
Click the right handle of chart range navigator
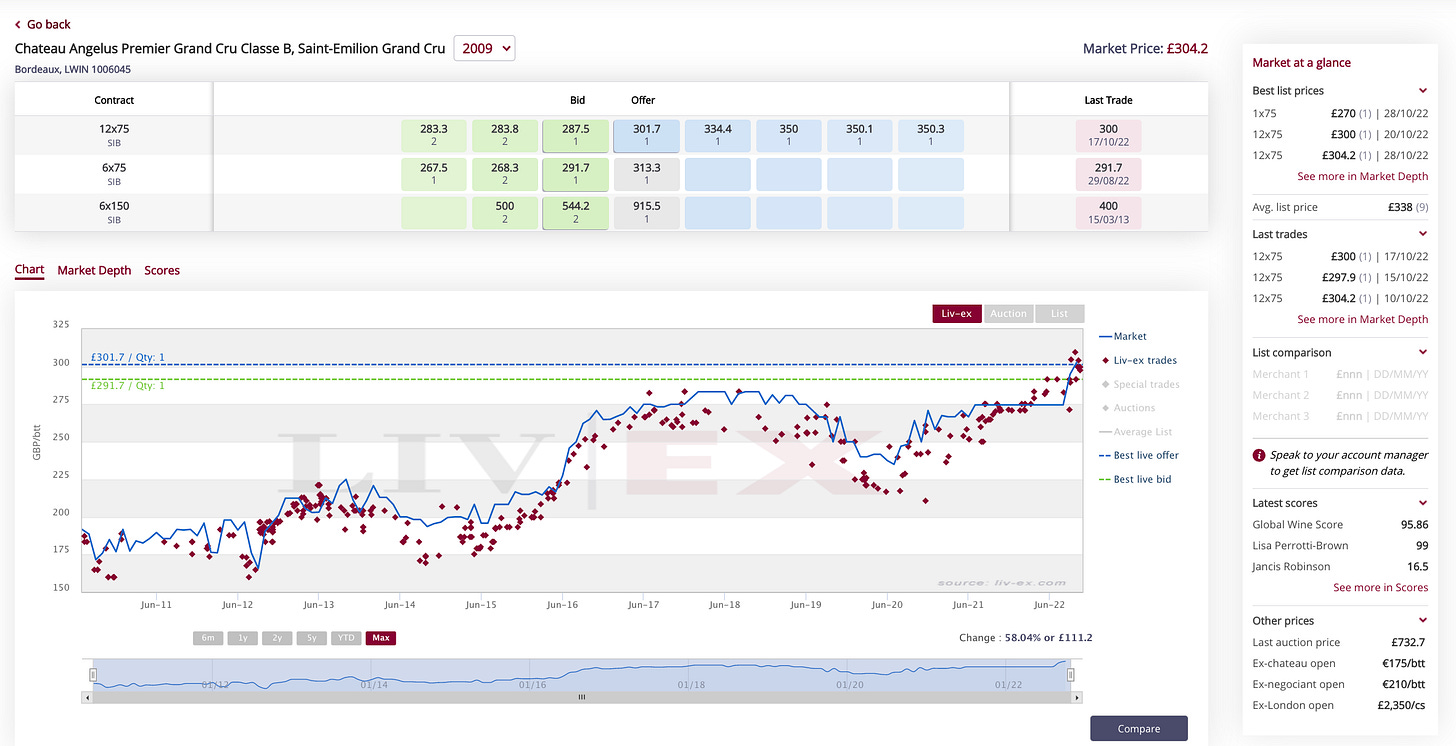1070,675
